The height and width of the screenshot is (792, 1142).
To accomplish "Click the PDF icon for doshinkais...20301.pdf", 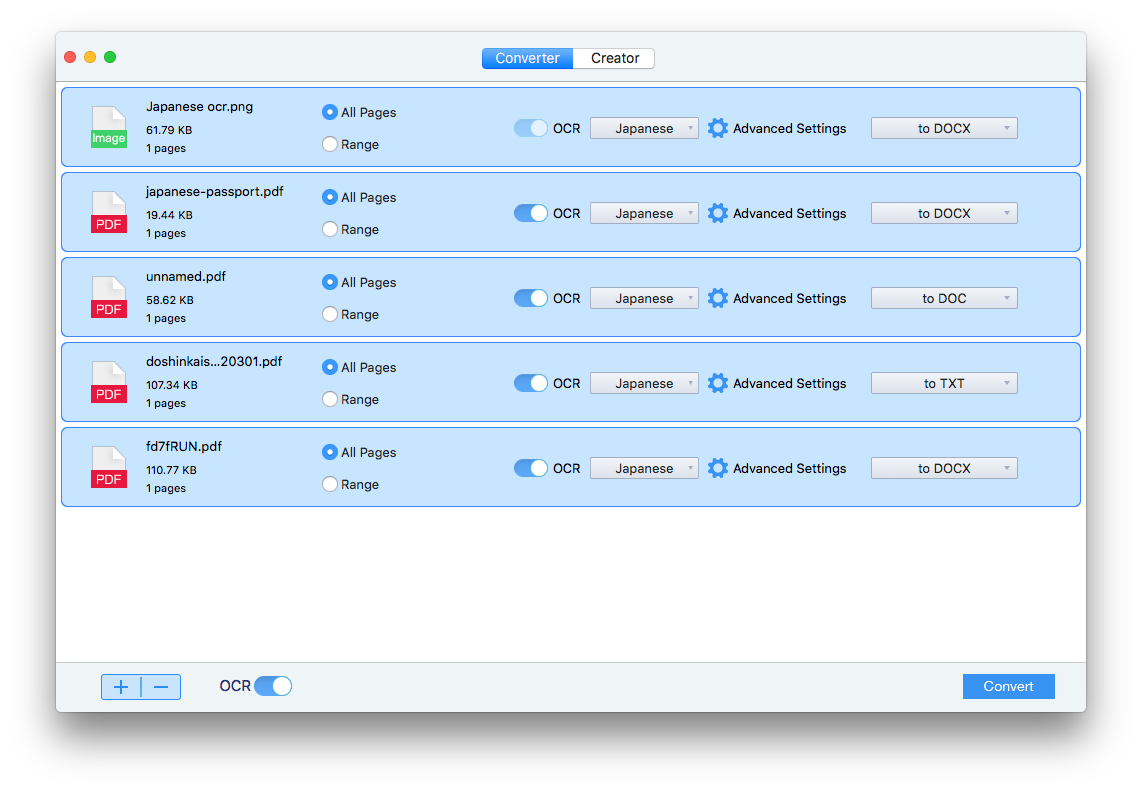I will tap(109, 383).
